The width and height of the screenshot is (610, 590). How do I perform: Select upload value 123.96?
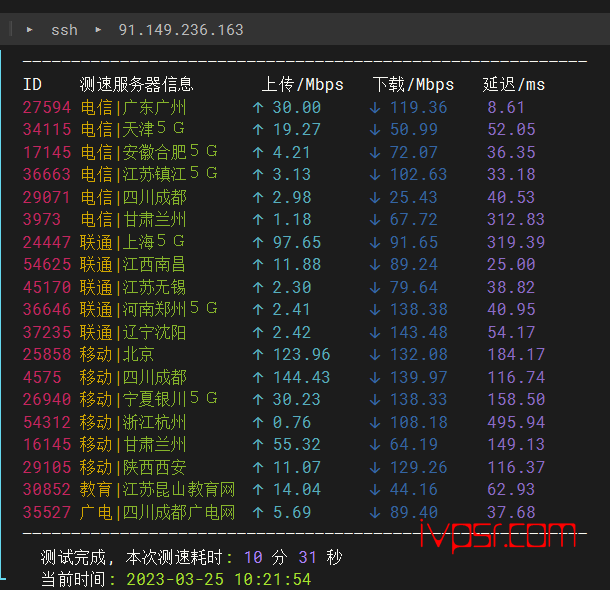point(301,354)
